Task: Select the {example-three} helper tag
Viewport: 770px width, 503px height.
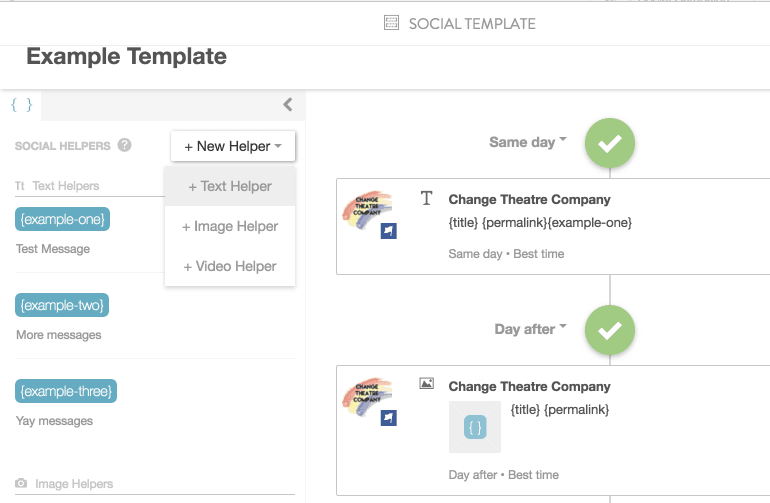Action: click(x=66, y=390)
